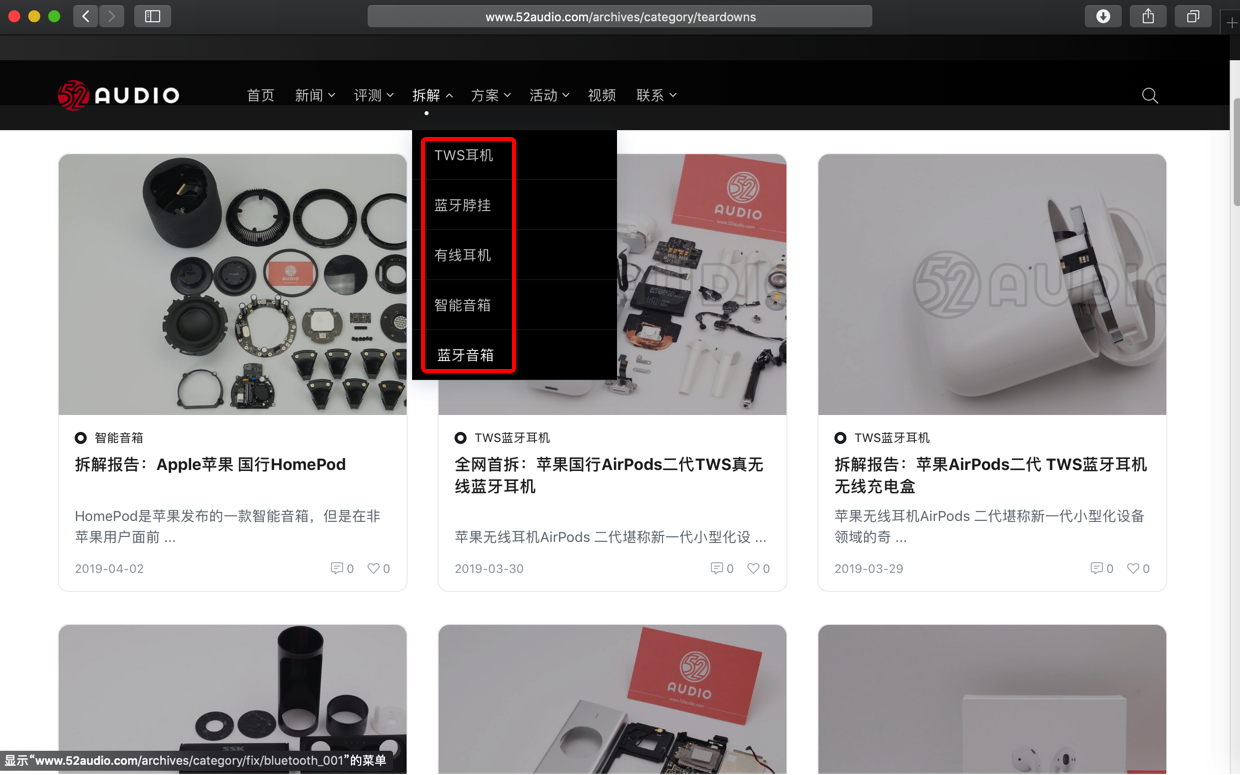This screenshot has width=1240, height=775.
Task: Open the AirPods charging case thumbnail
Action: [992, 284]
